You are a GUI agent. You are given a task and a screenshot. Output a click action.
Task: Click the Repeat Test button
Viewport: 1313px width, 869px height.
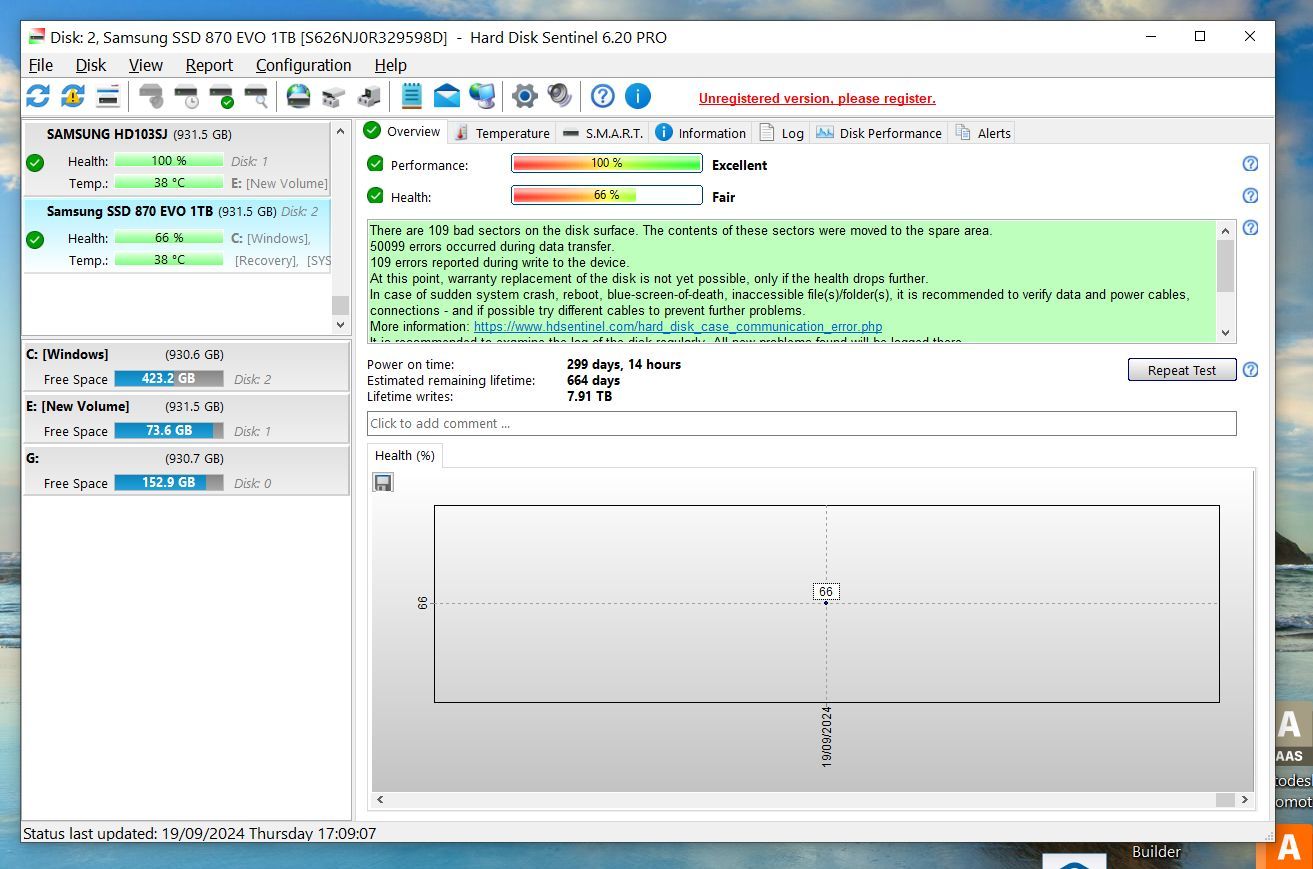(x=1182, y=370)
